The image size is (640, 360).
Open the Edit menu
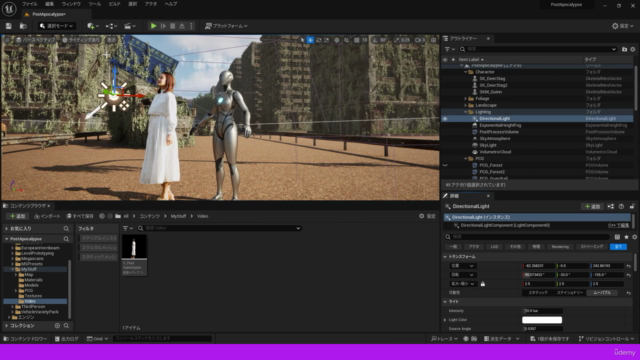(49, 4)
